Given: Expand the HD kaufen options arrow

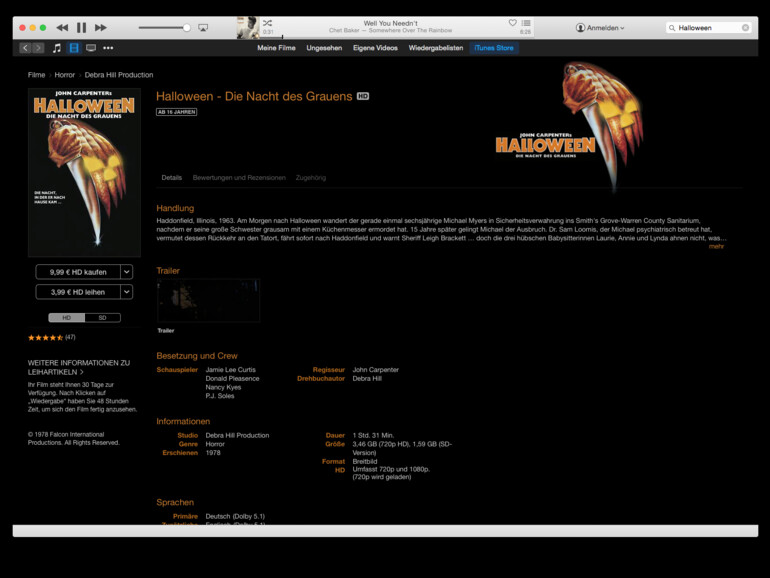Looking at the screenshot, I should coord(126,272).
